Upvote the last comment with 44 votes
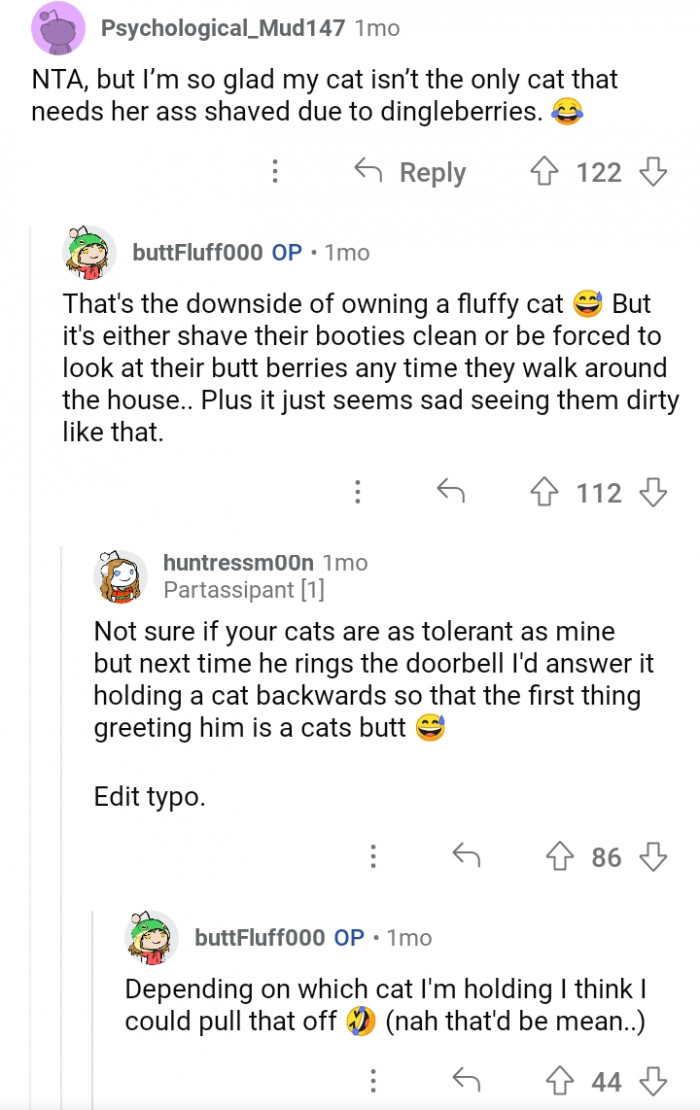The image size is (700, 1110). pyautogui.click(x=560, y=1080)
